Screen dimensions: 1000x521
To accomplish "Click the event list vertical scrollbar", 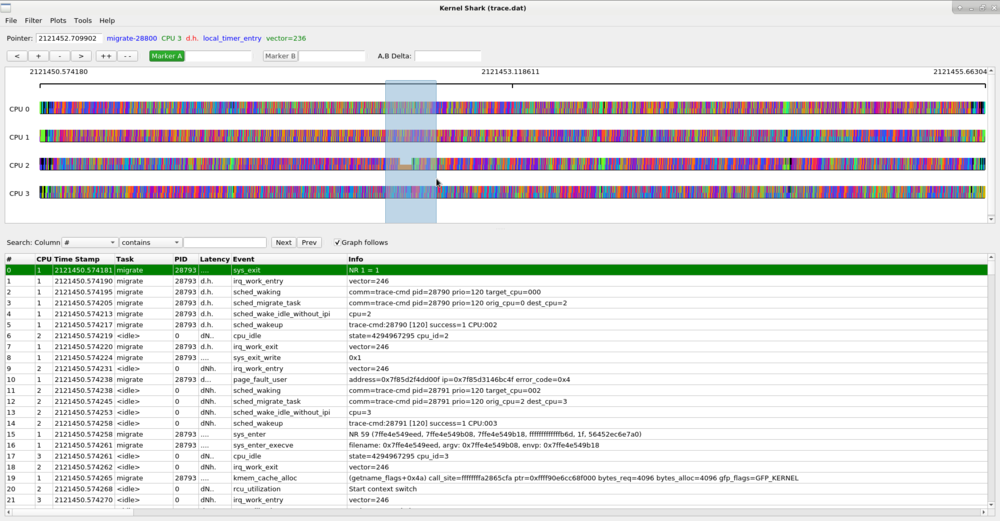I will (991, 381).
